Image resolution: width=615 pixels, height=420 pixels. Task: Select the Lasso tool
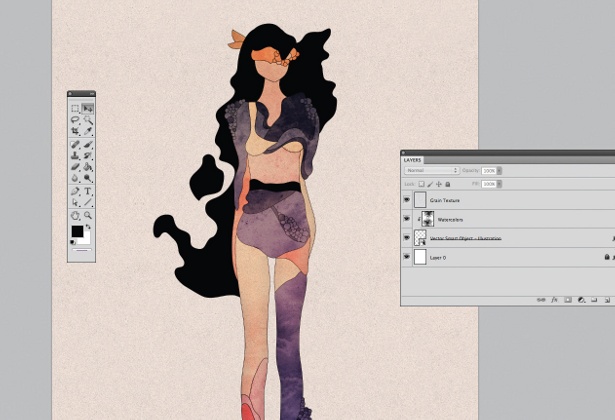[75, 120]
